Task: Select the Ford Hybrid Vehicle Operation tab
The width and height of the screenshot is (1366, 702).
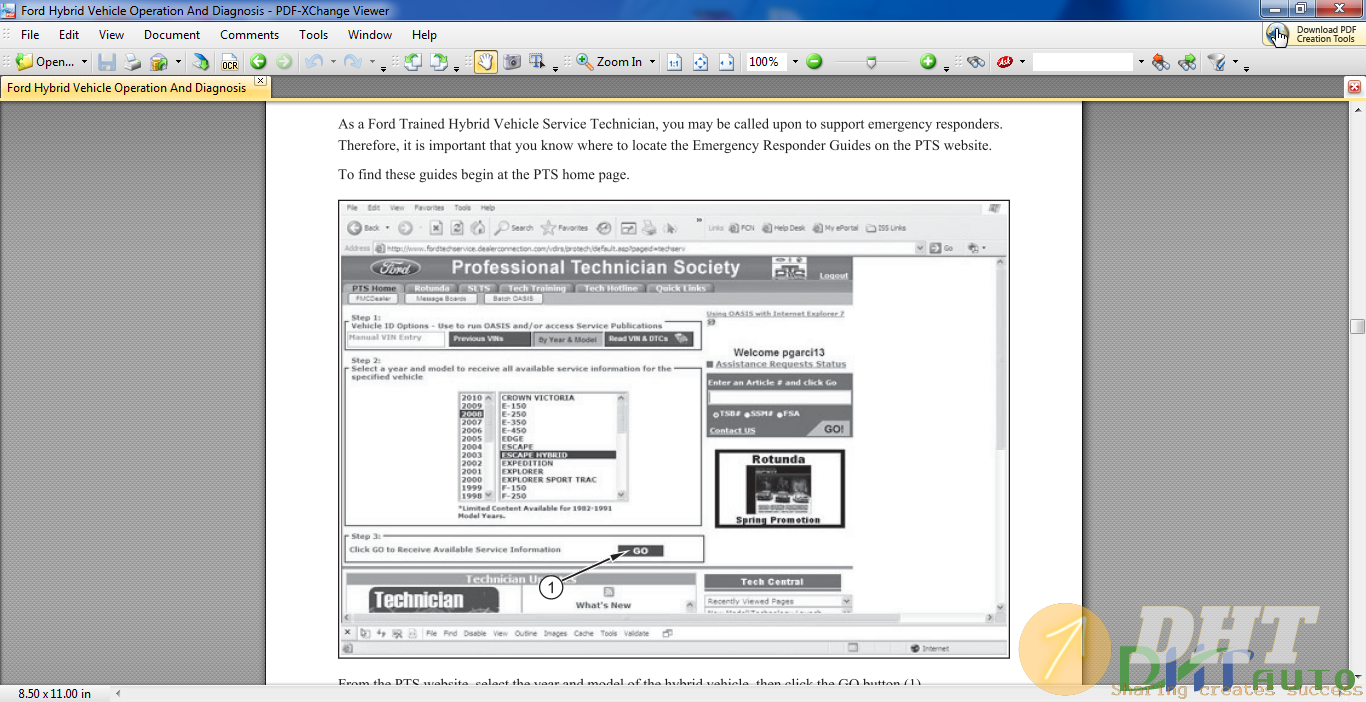Action: (x=127, y=87)
